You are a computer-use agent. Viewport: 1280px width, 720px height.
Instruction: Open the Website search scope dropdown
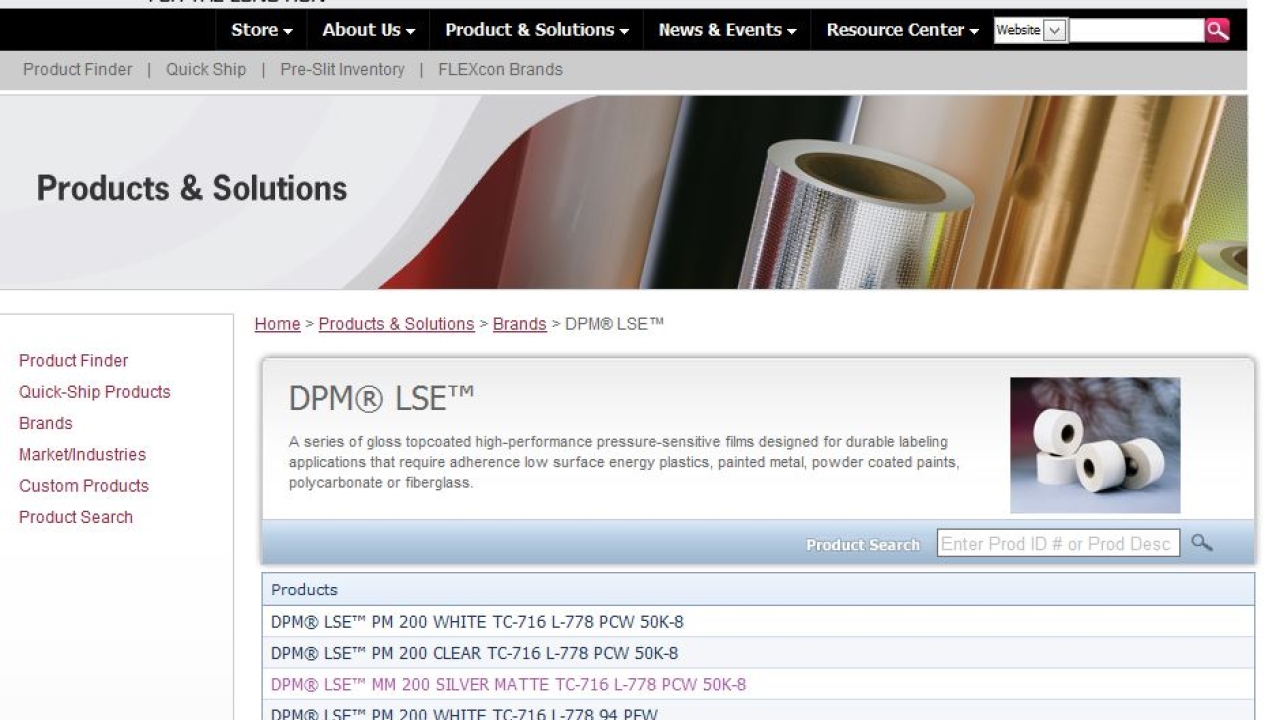[x=1031, y=30]
